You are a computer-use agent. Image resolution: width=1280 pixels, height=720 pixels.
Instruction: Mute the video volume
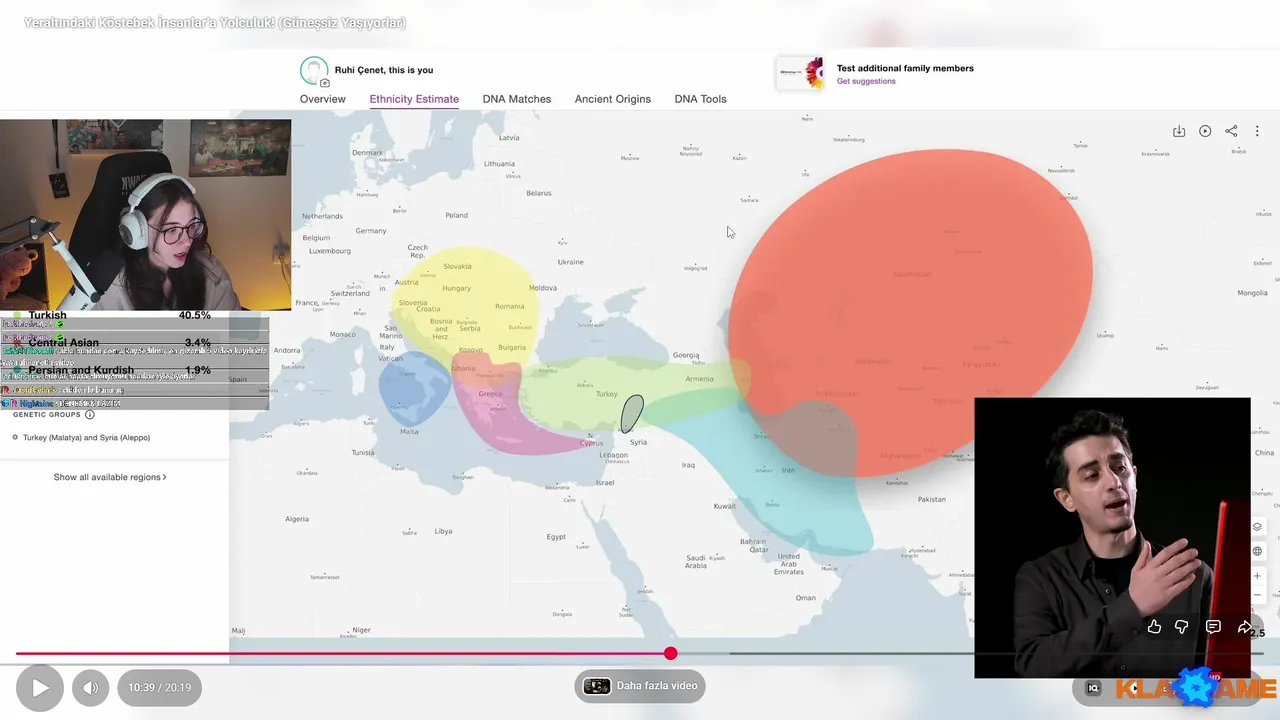(90, 687)
